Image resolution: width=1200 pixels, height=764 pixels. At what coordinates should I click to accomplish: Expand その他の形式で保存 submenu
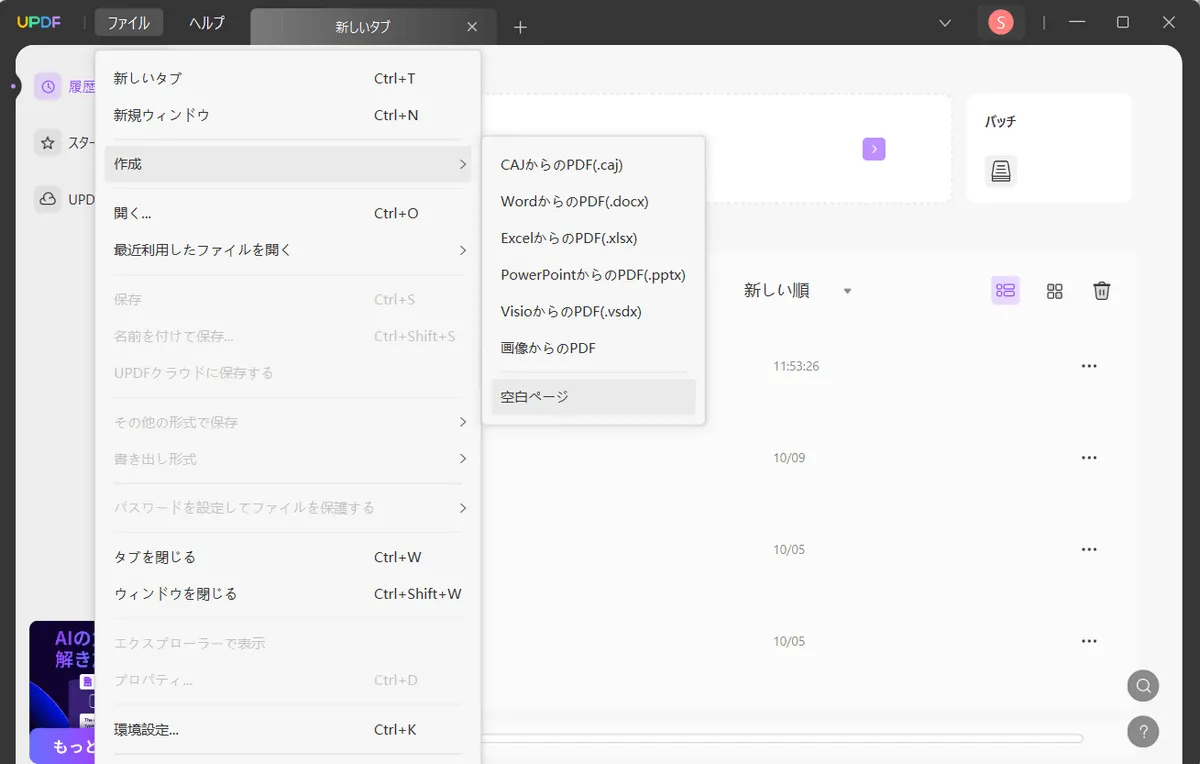click(288, 423)
